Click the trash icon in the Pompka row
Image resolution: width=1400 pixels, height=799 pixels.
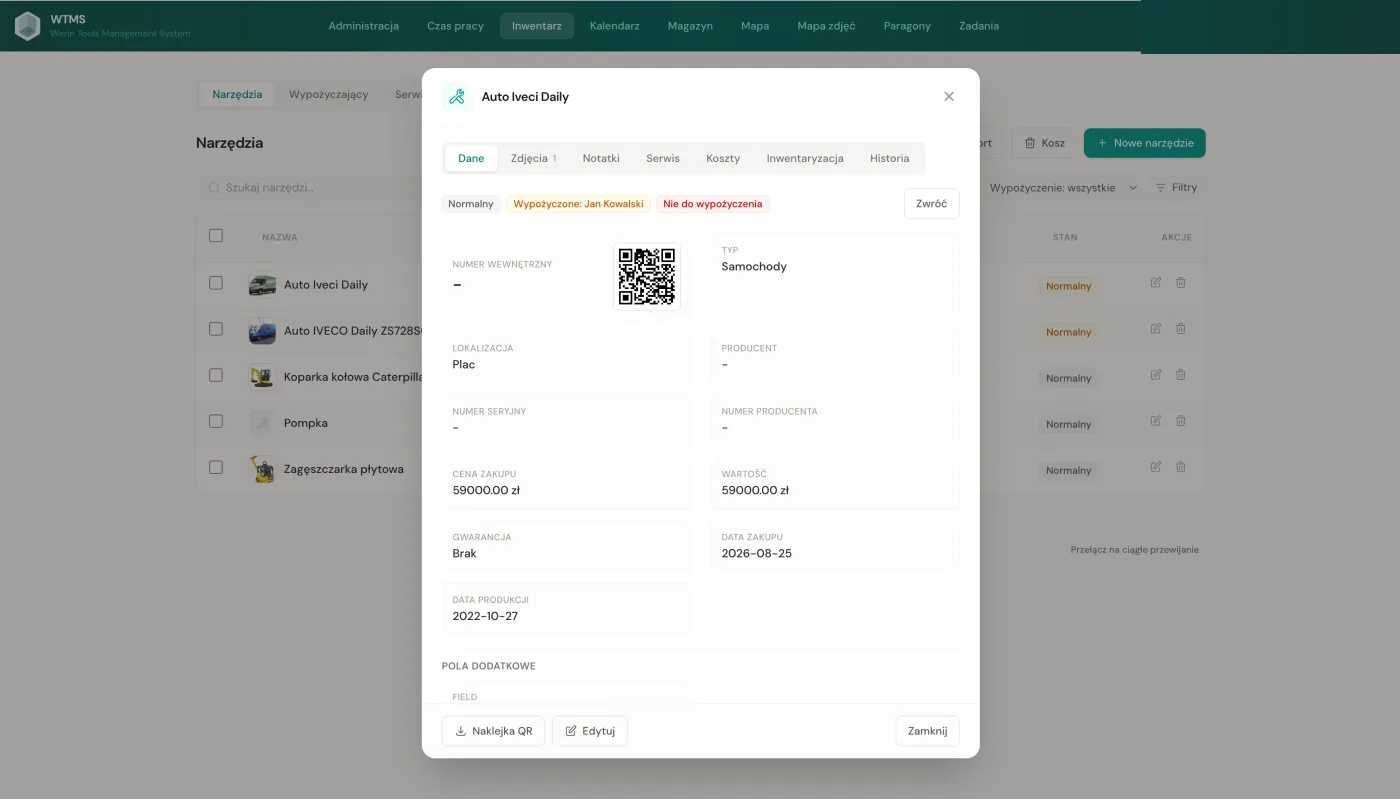pos(1181,421)
